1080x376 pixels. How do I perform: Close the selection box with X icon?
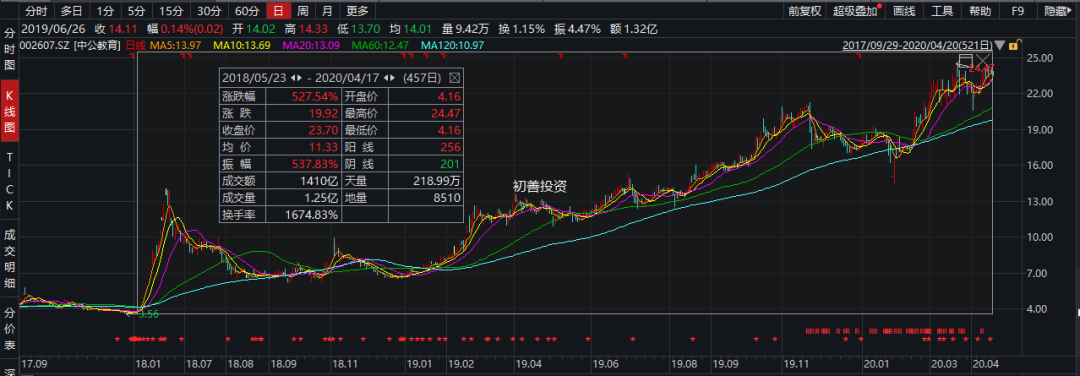point(983,61)
